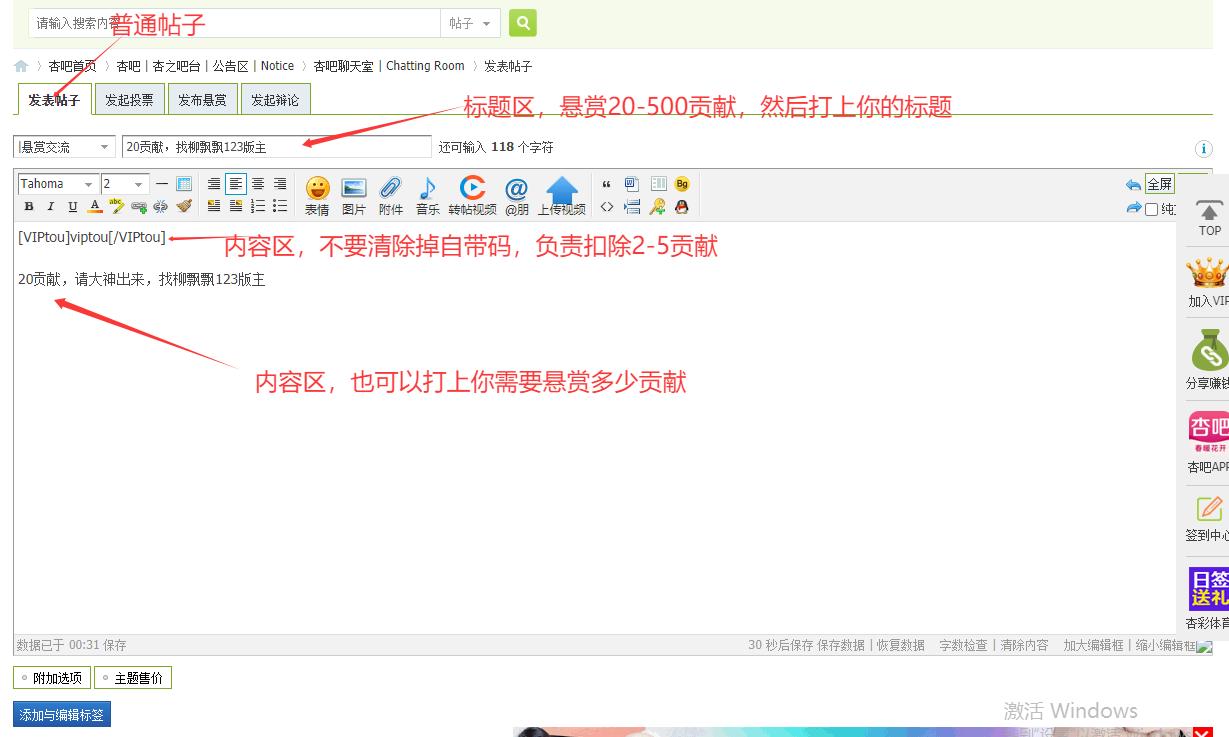Toggle bold text formatting
The image size is (1229, 737).
pos(29,206)
